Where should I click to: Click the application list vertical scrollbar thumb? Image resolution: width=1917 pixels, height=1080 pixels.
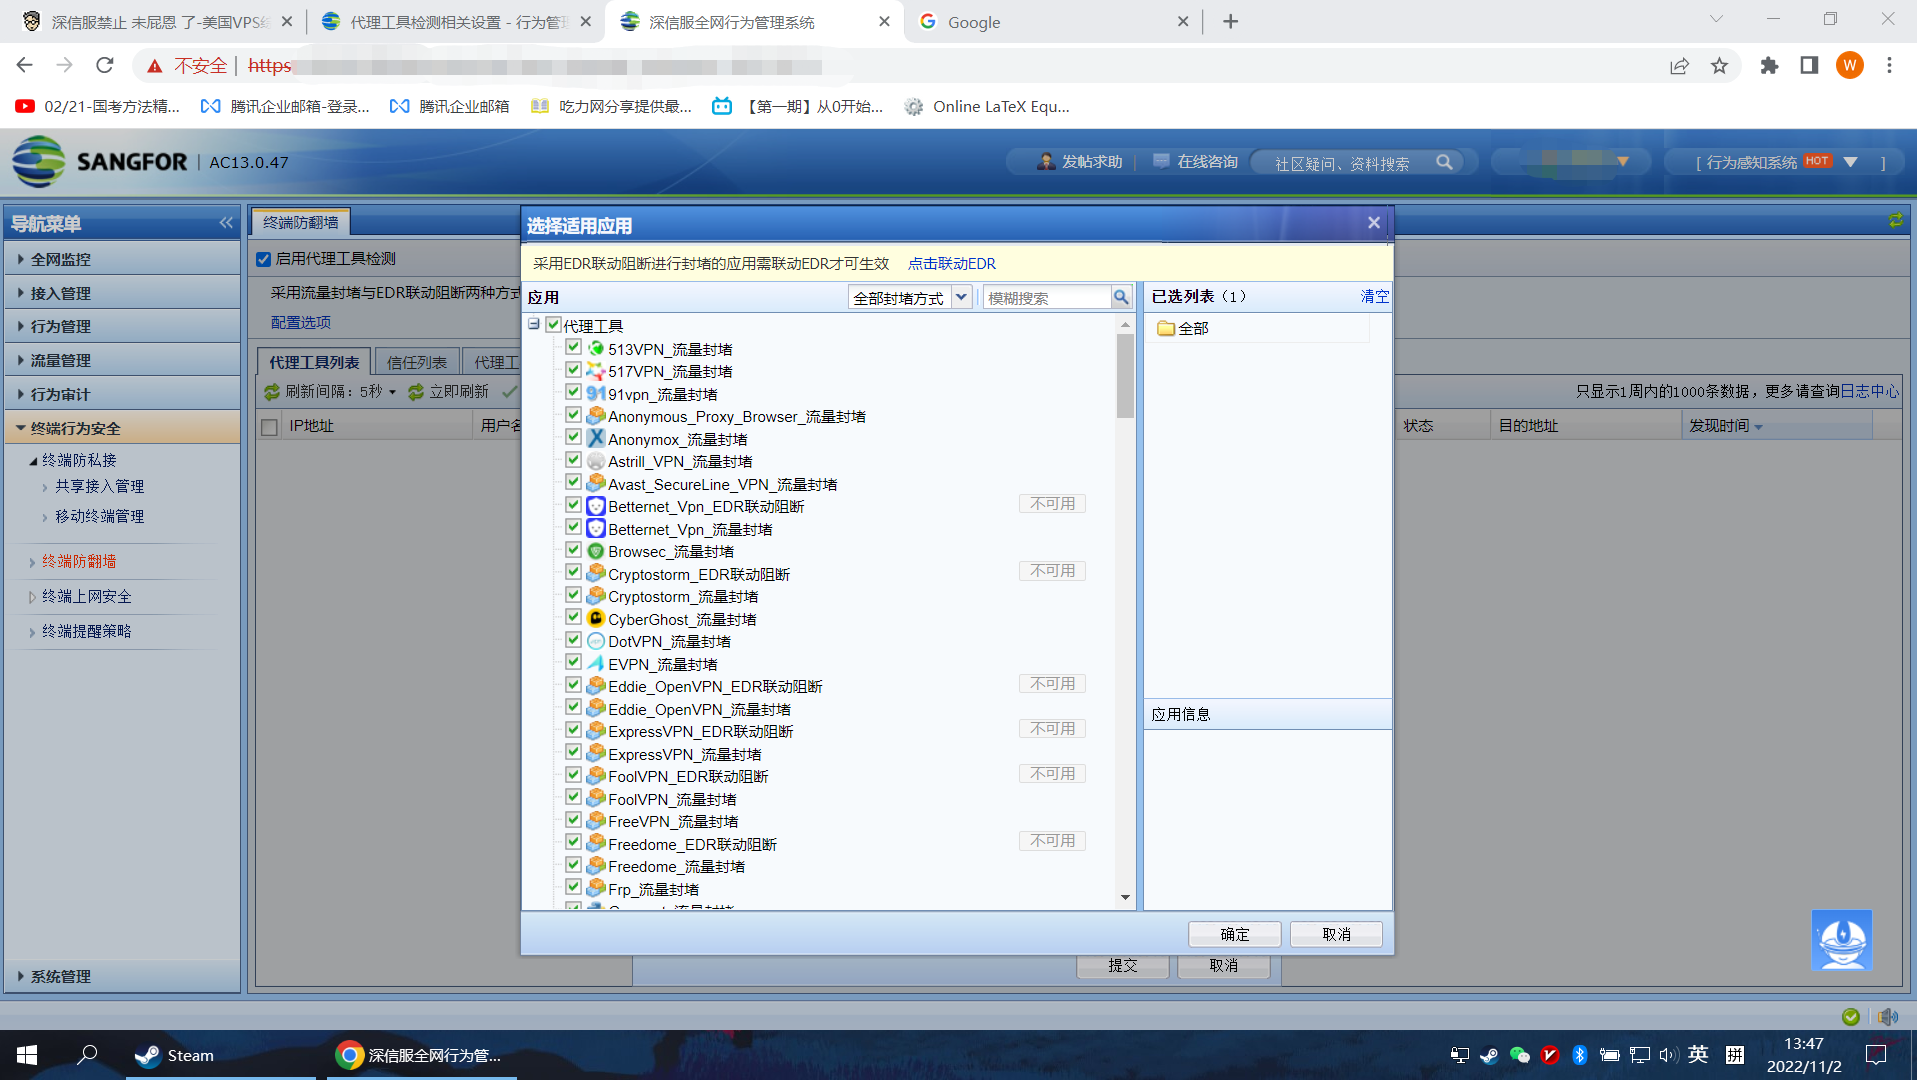click(1125, 375)
